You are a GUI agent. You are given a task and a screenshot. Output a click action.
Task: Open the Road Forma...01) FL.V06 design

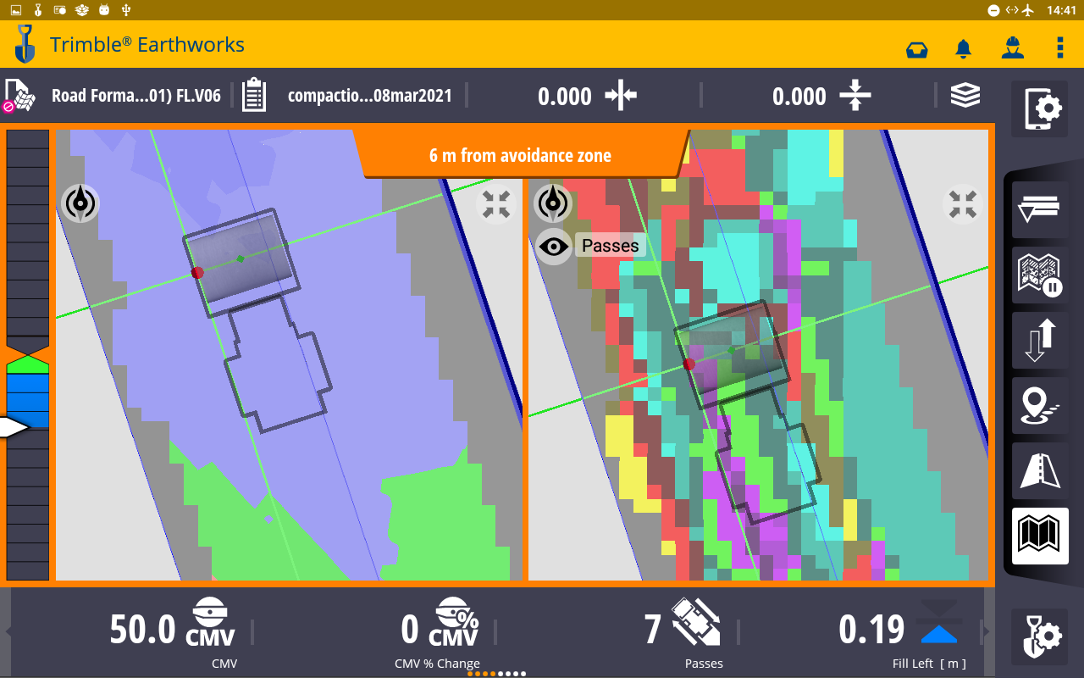(136, 95)
